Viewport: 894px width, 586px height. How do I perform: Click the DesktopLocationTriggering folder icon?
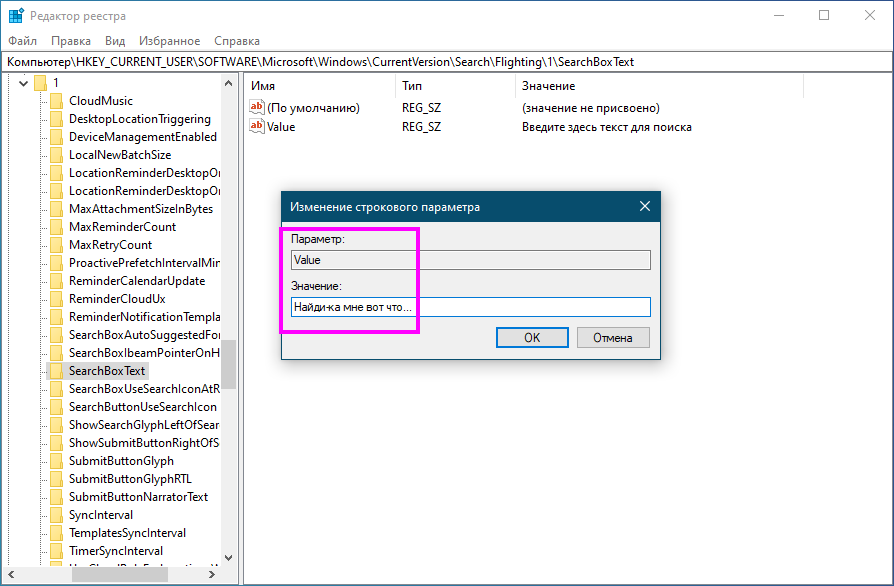pyautogui.click(x=56, y=119)
